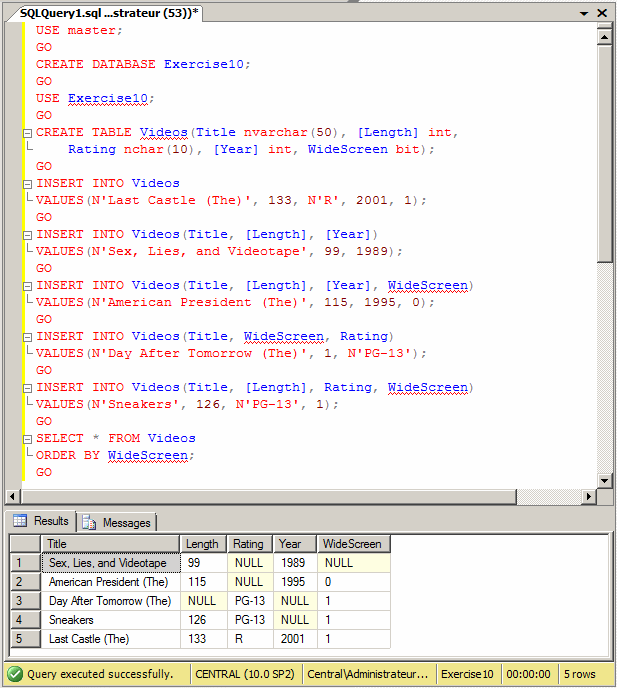Viewport: 617px width, 688px height.
Task: Click the Results grid icon
Action: [x=20, y=520]
